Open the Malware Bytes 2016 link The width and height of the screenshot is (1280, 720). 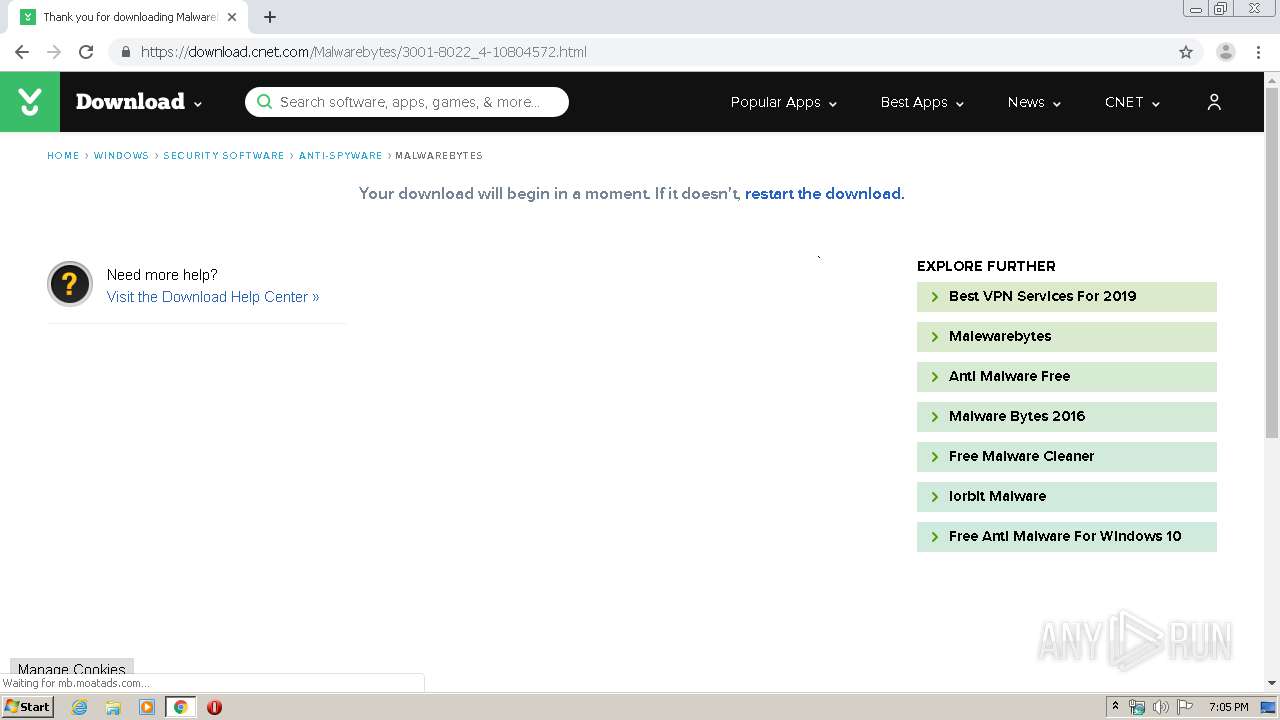coord(1067,417)
